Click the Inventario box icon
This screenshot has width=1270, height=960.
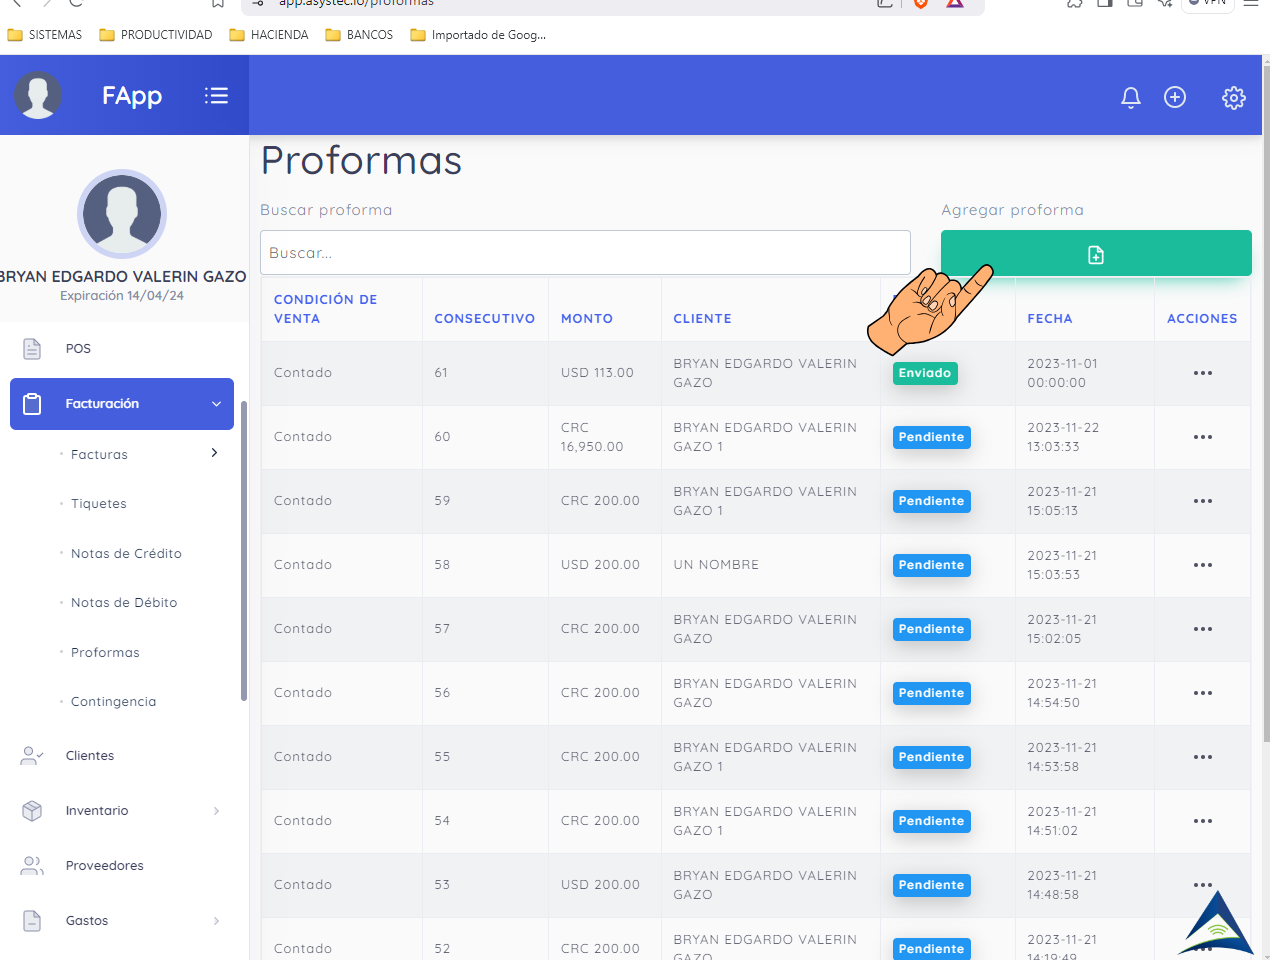(x=32, y=811)
